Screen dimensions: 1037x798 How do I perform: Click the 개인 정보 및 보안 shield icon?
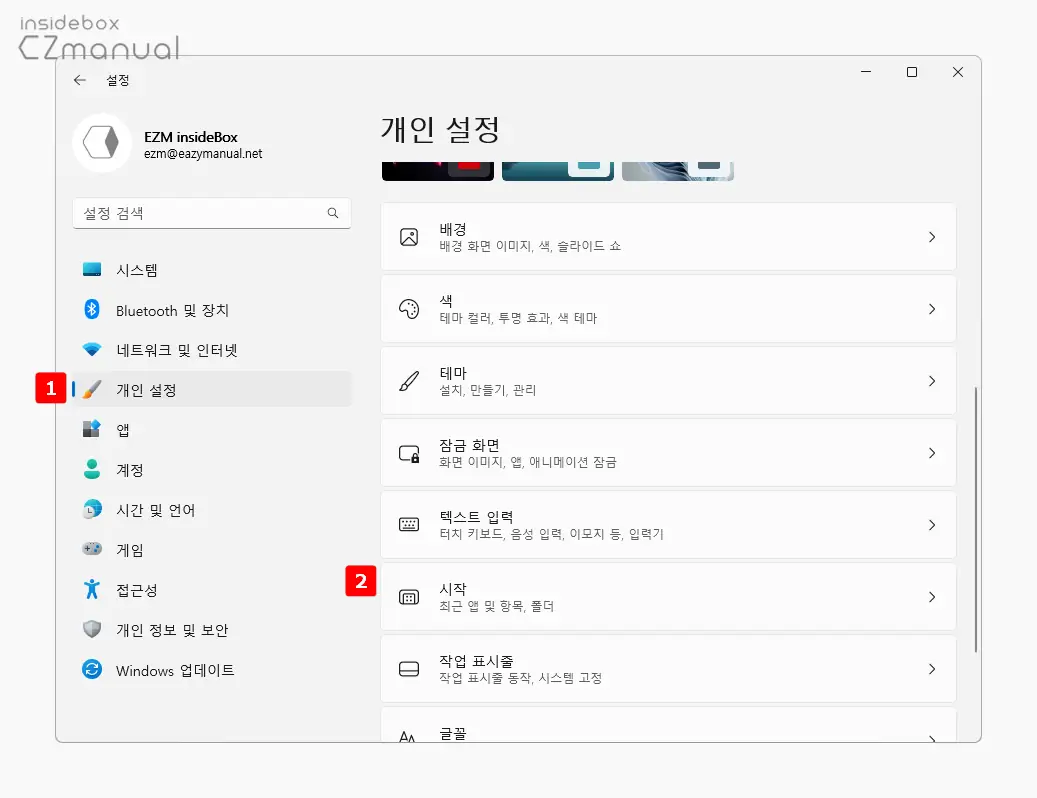point(91,630)
